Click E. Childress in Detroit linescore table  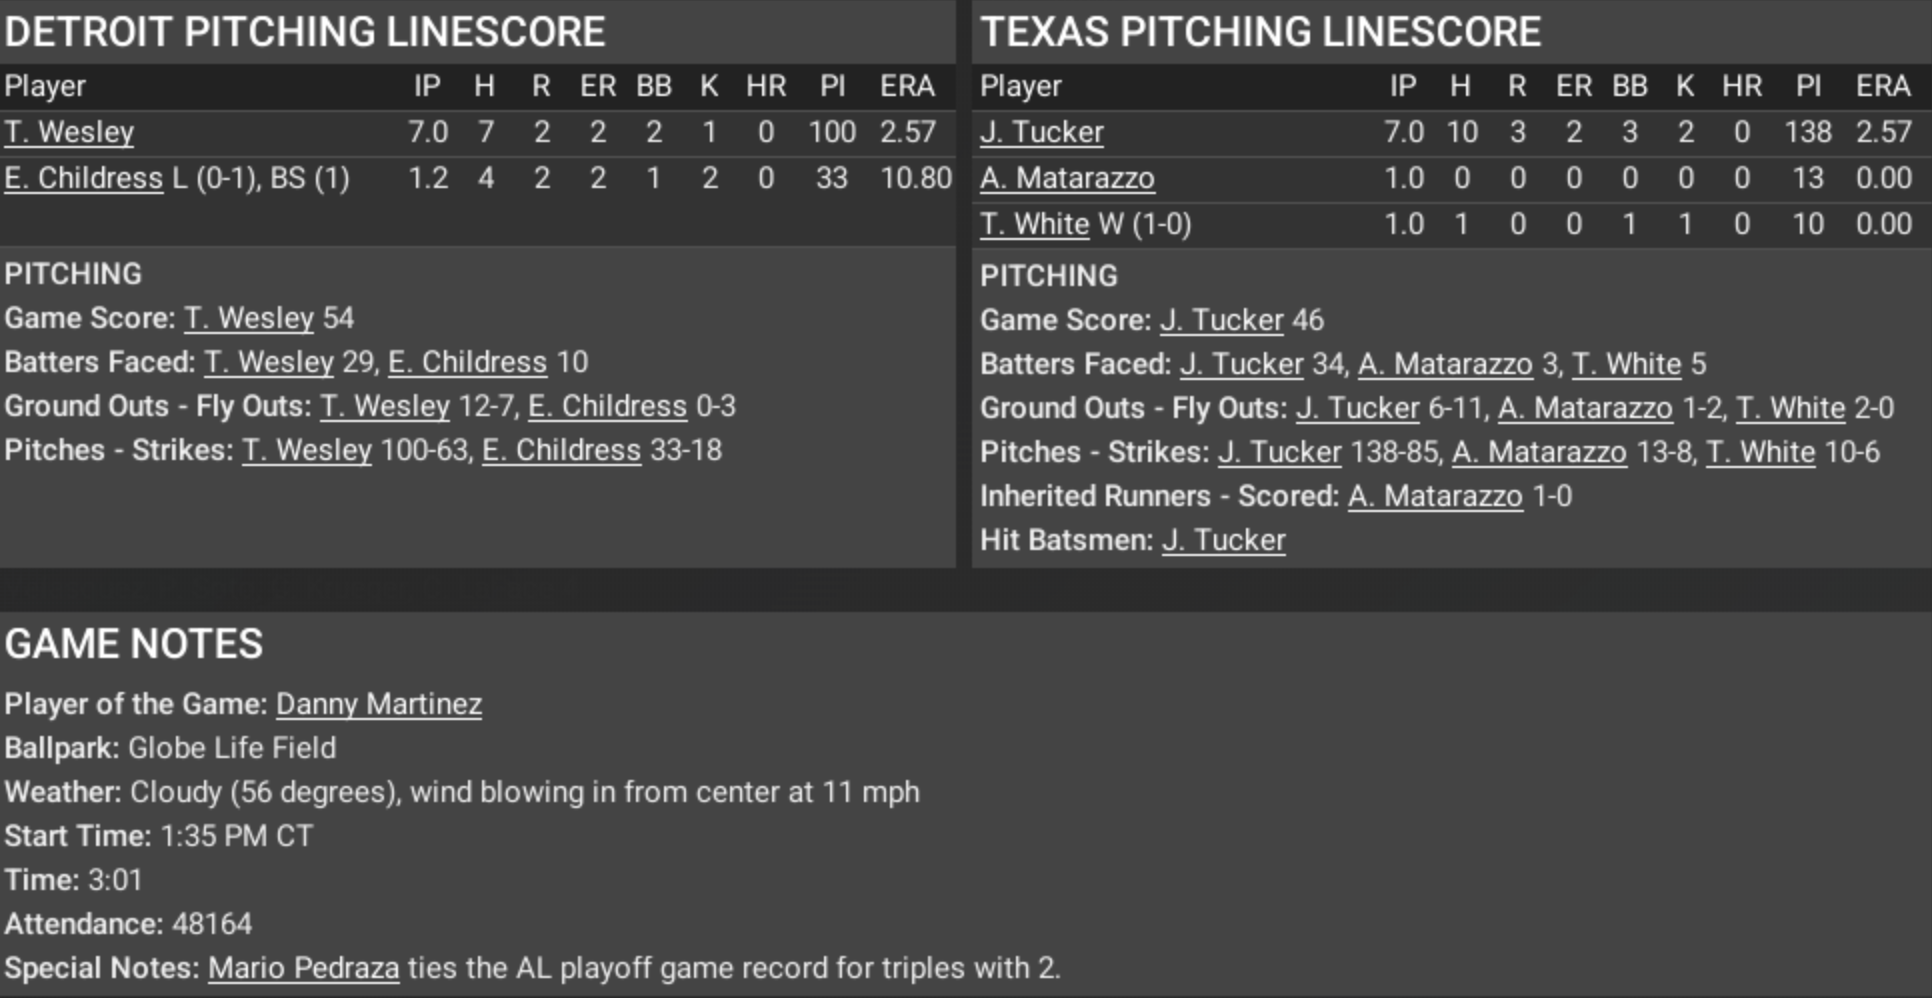click(83, 178)
